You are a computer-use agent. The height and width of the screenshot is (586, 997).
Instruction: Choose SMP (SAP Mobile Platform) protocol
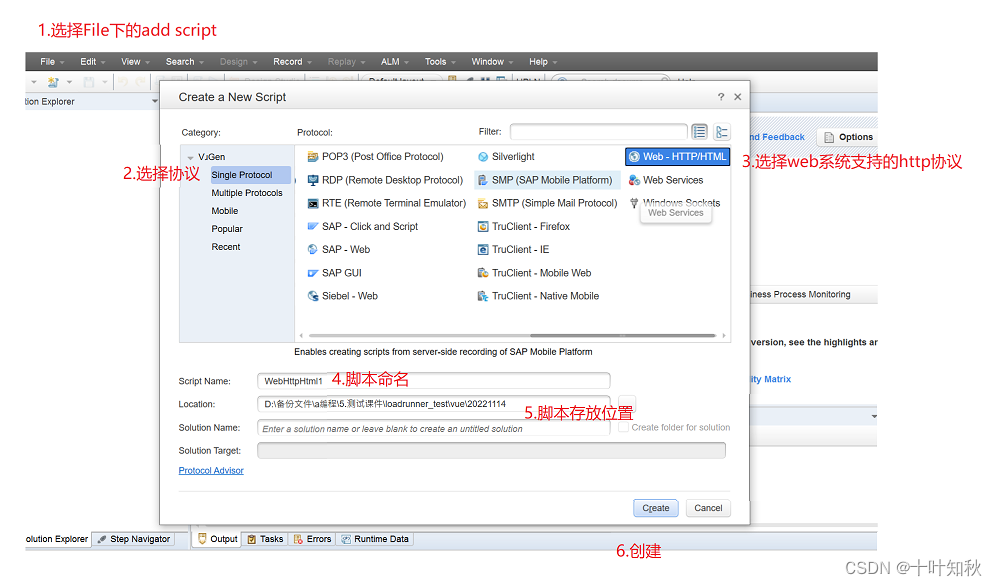click(547, 180)
